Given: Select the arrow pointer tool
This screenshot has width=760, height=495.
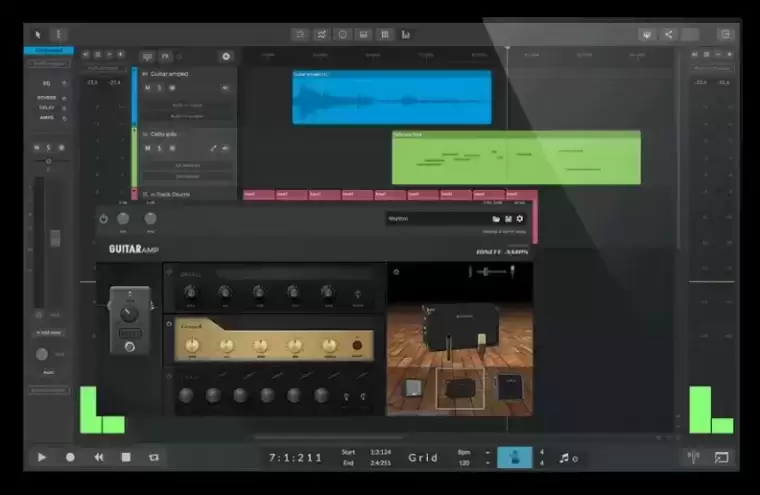Looking at the screenshot, I should click(x=38, y=34).
